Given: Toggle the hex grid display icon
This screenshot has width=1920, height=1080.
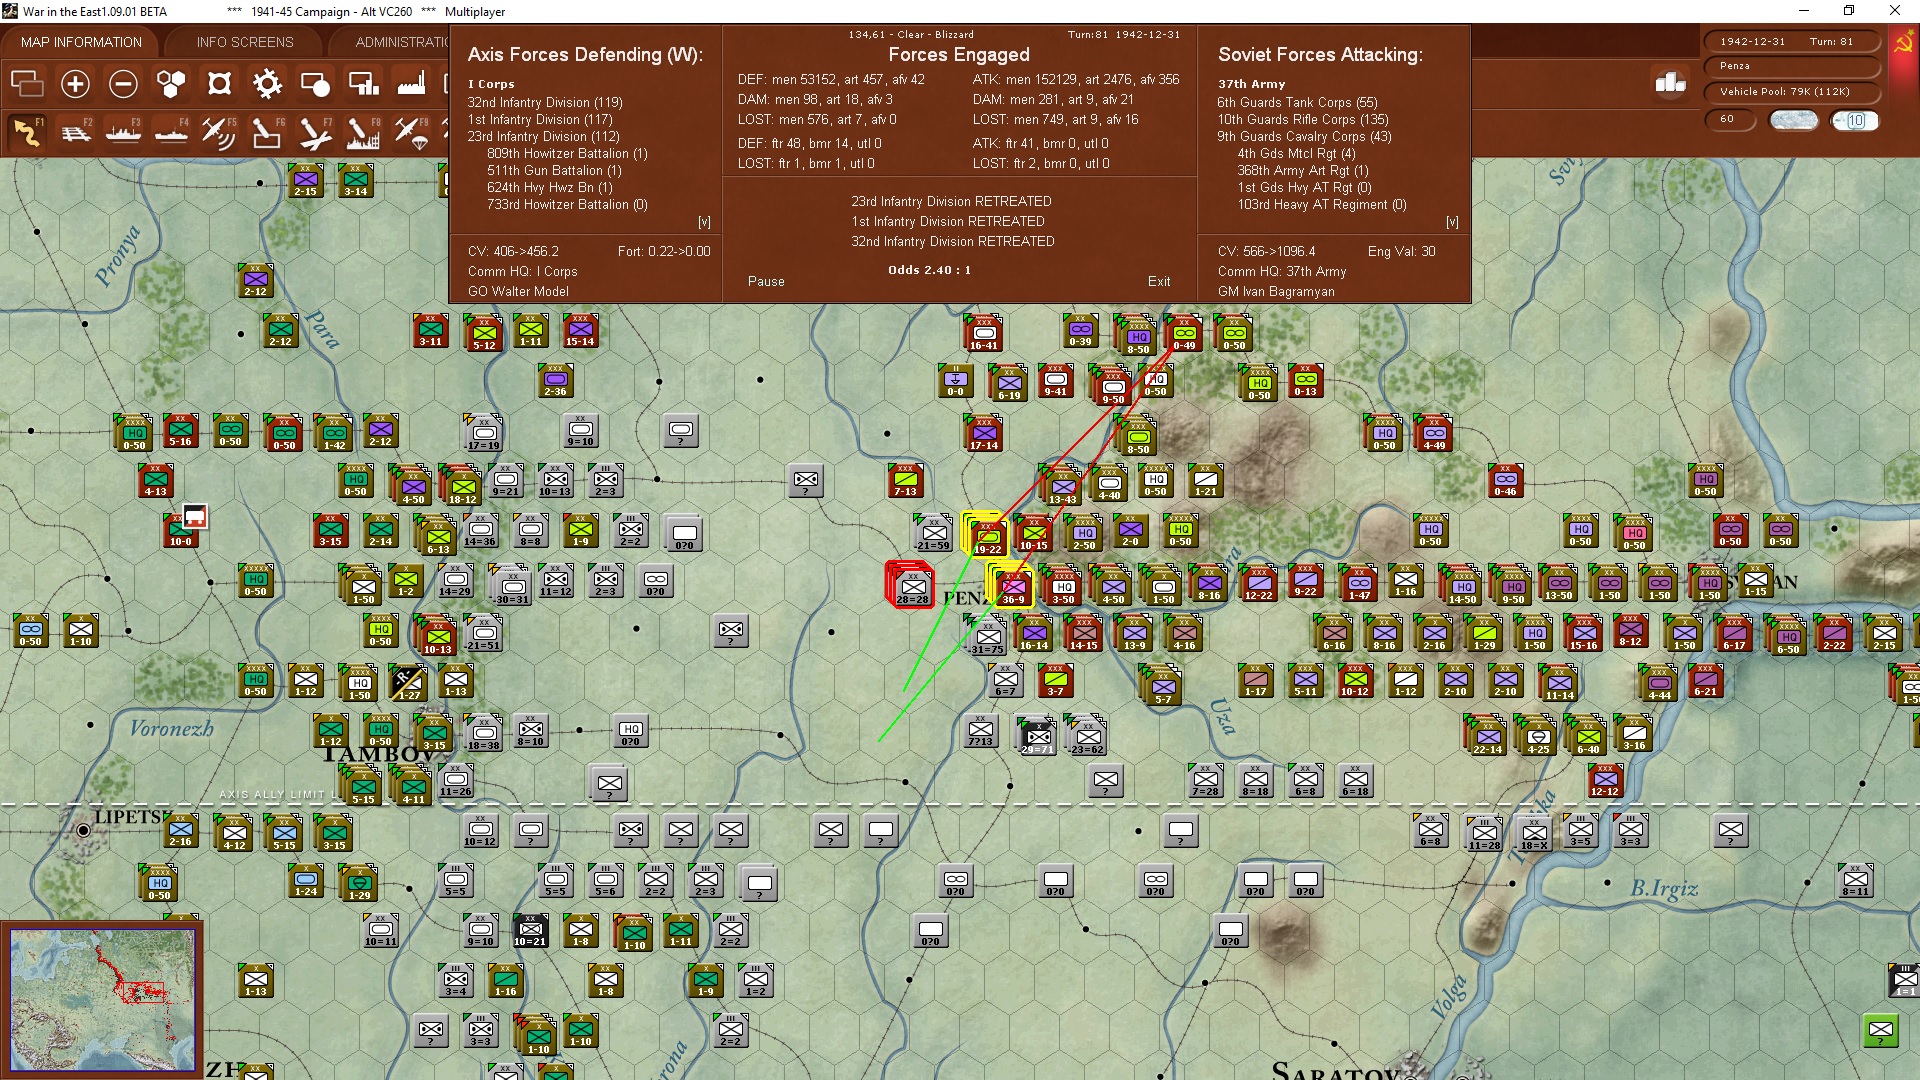Looking at the screenshot, I should [171, 84].
